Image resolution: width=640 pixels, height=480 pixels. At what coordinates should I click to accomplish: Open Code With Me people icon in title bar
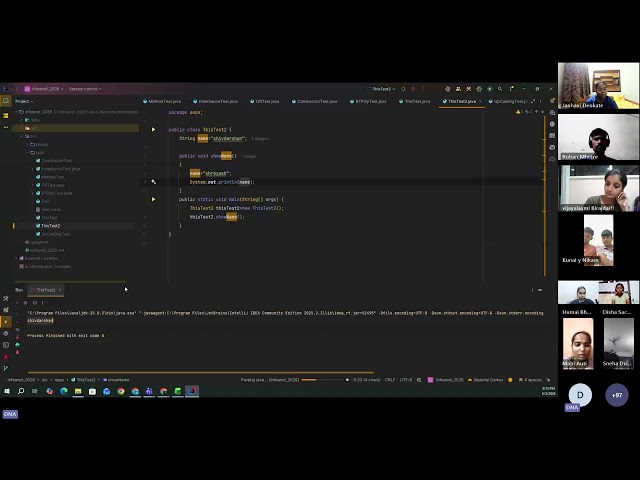(458, 89)
